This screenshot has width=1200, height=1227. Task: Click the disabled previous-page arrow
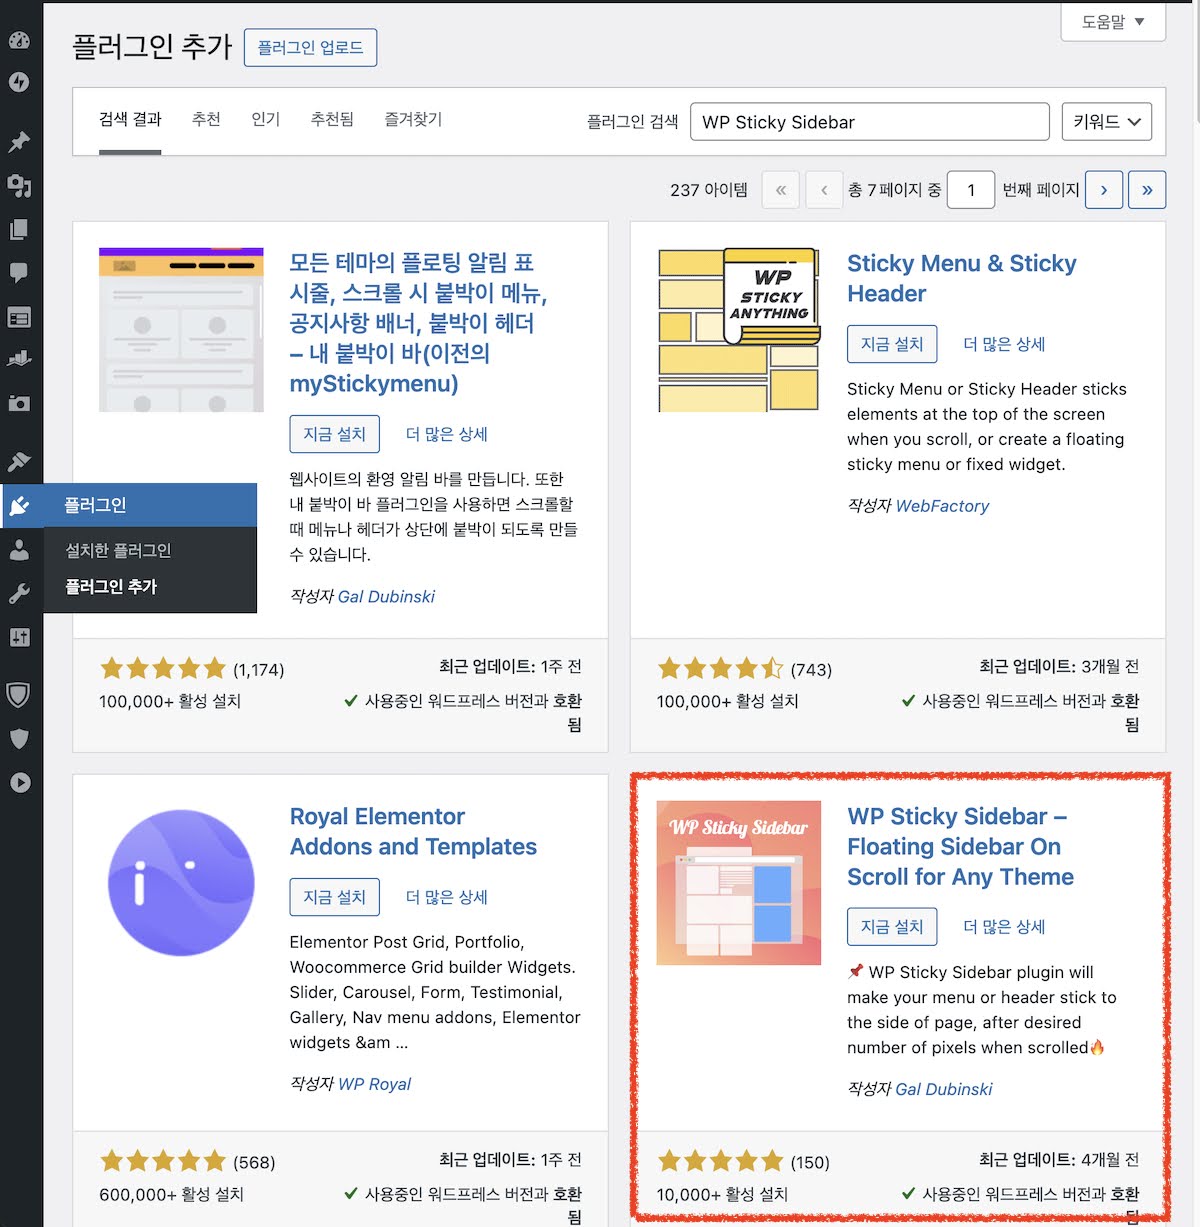824,189
